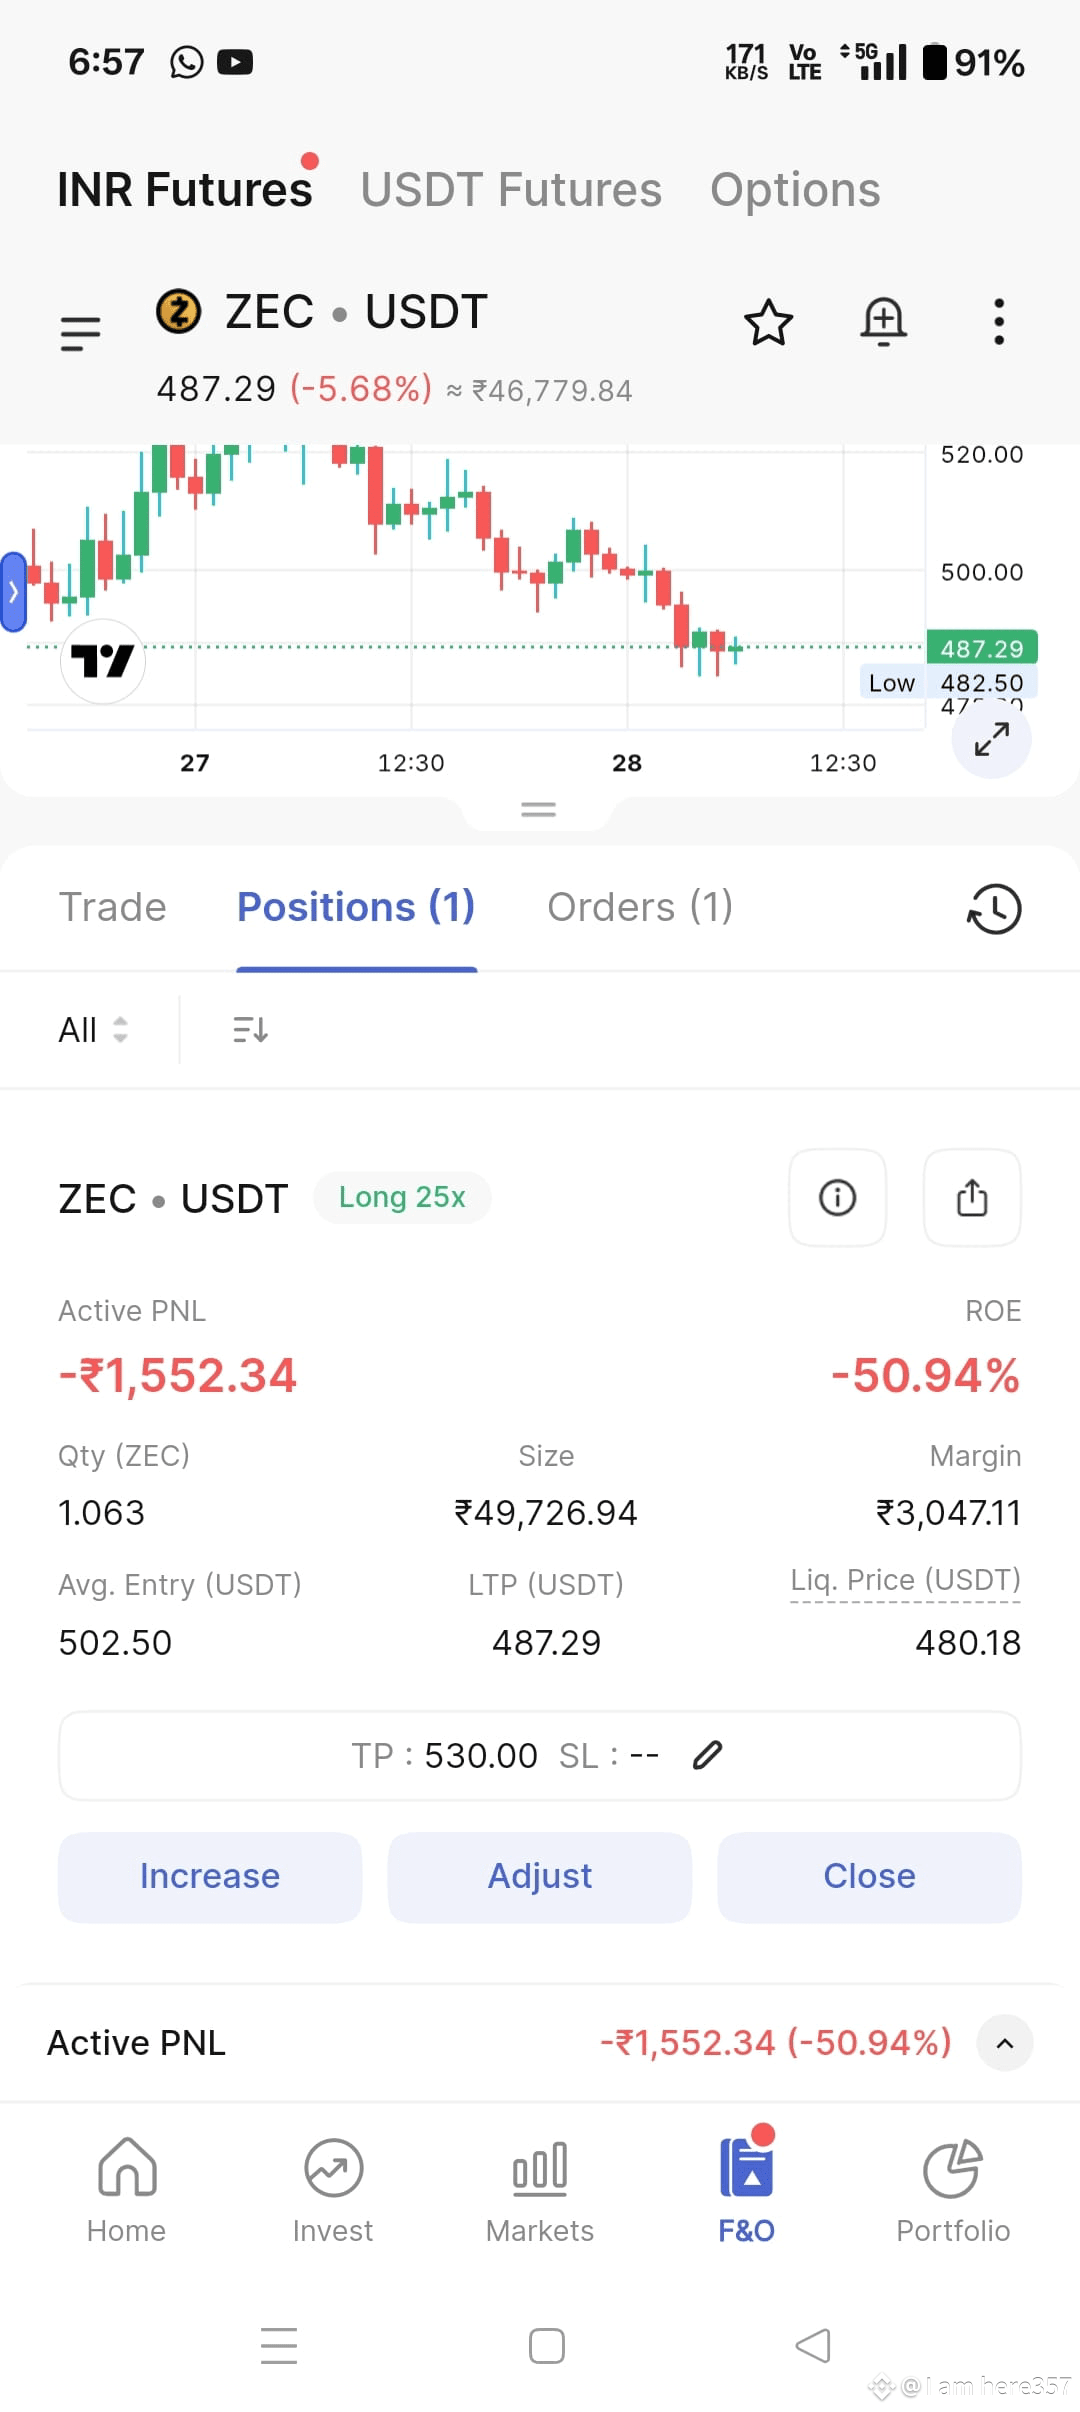Toggle Active PNL summary chevron
Screen dimensions: 1080x2412
(x=1005, y=2043)
